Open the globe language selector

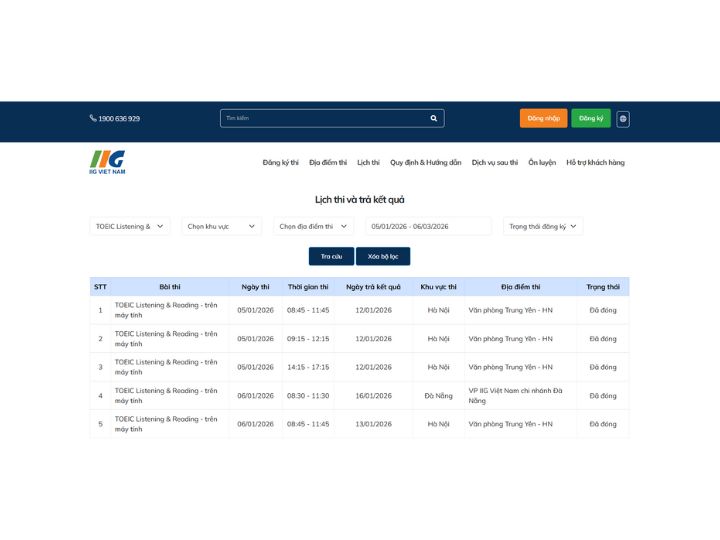coord(623,119)
